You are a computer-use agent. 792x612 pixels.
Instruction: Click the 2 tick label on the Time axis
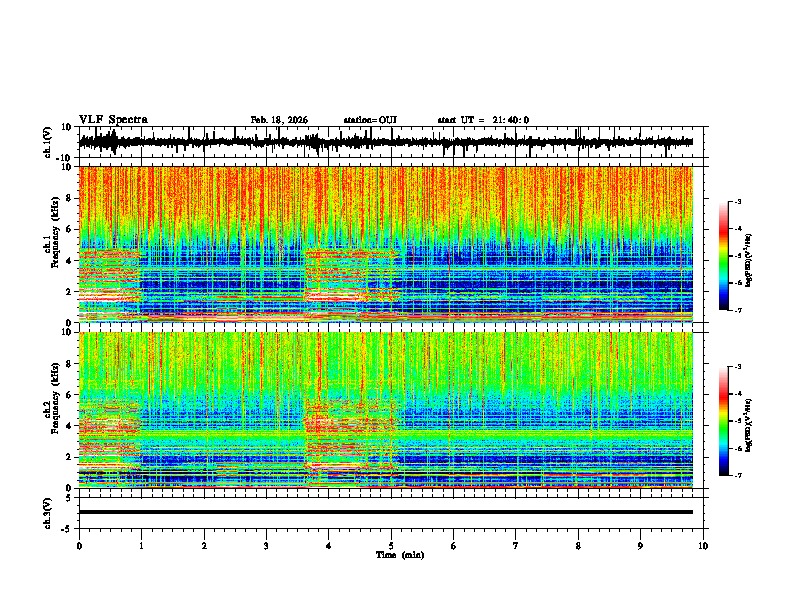coord(204,546)
